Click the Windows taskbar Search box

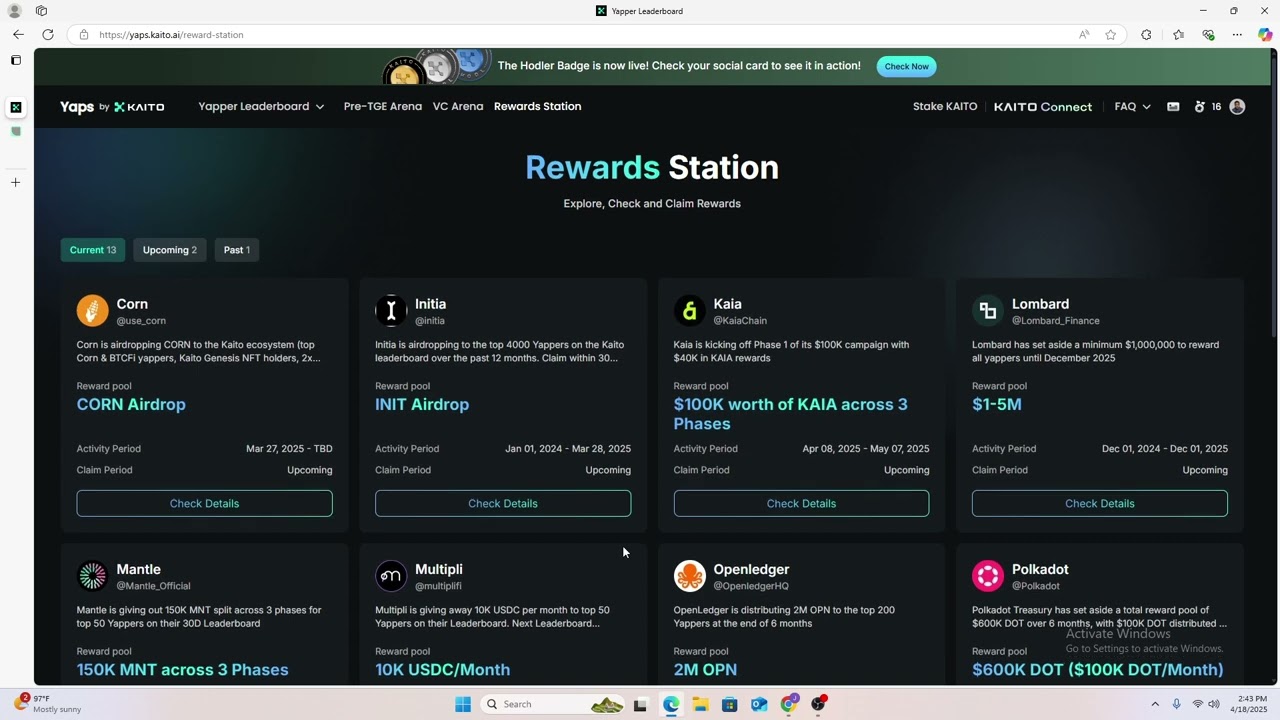click(553, 704)
